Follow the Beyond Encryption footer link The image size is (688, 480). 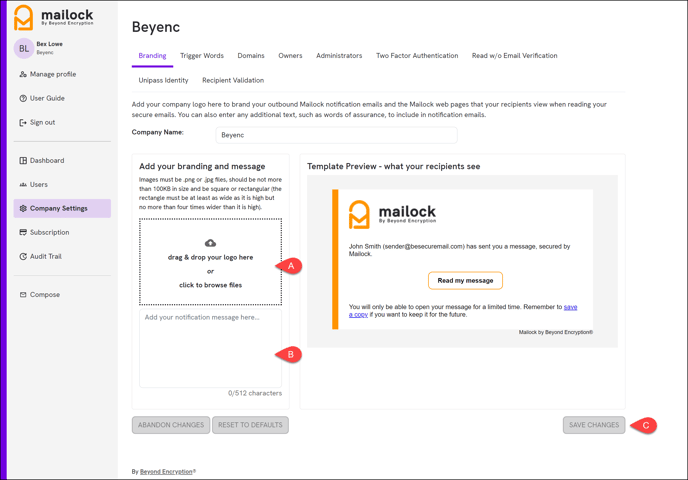coord(167,471)
